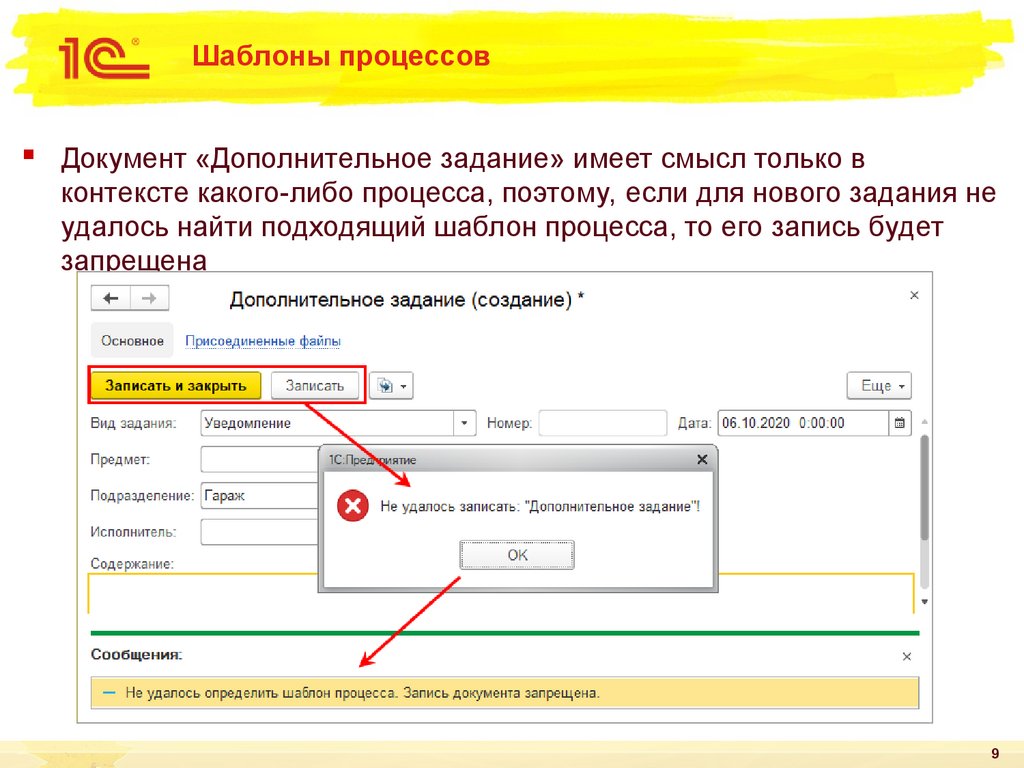Confirm the error dialog with OK

pyautogui.click(x=516, y=554)
